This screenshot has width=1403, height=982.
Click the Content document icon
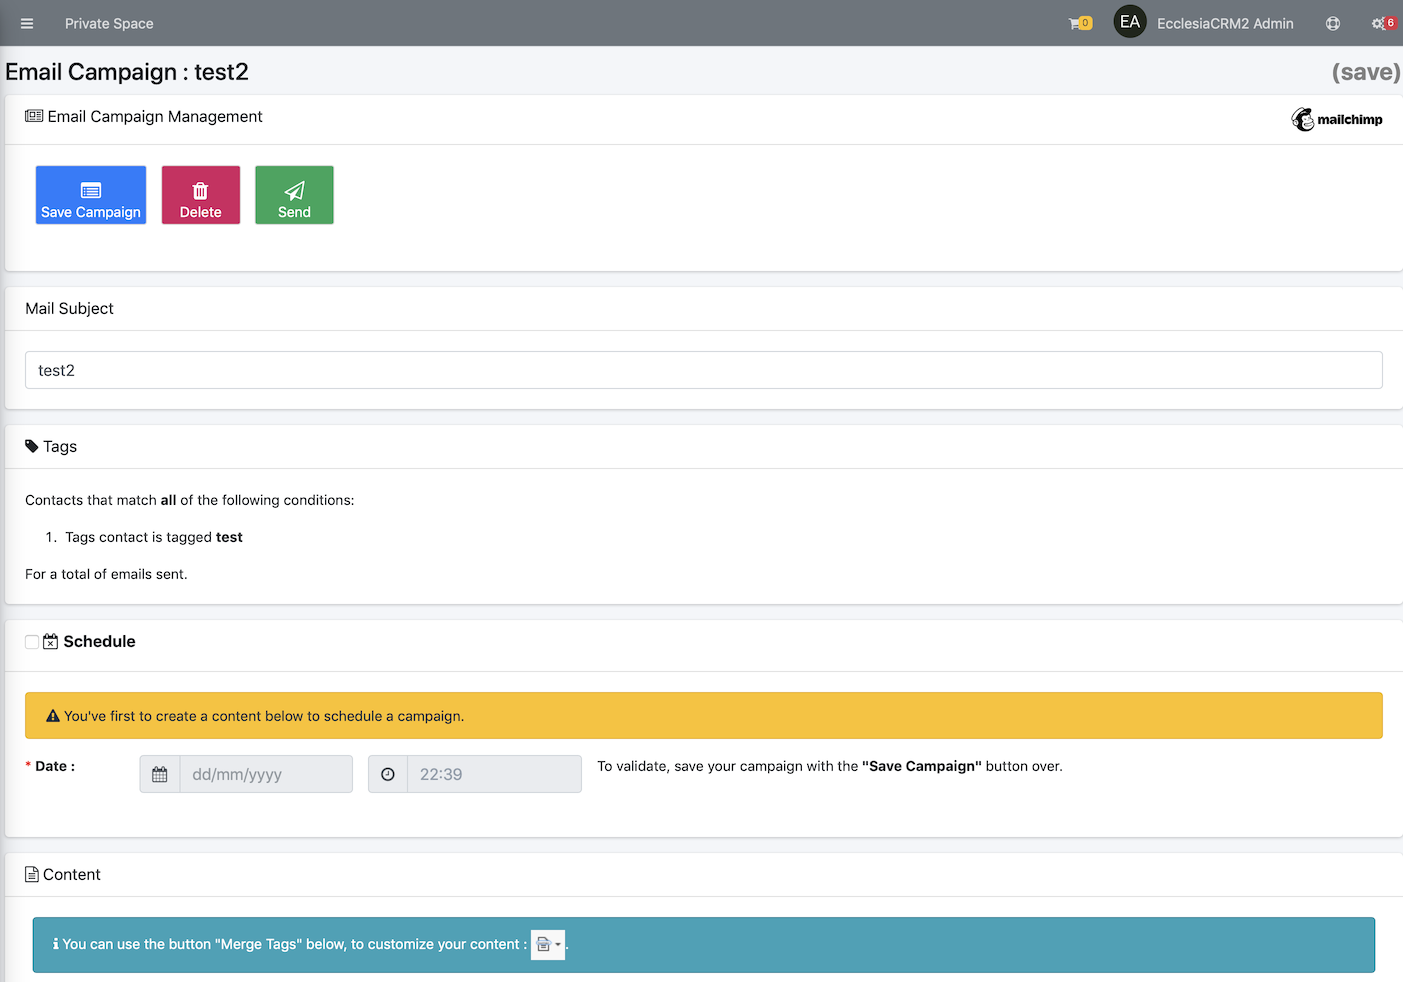(x=32, y=874)
